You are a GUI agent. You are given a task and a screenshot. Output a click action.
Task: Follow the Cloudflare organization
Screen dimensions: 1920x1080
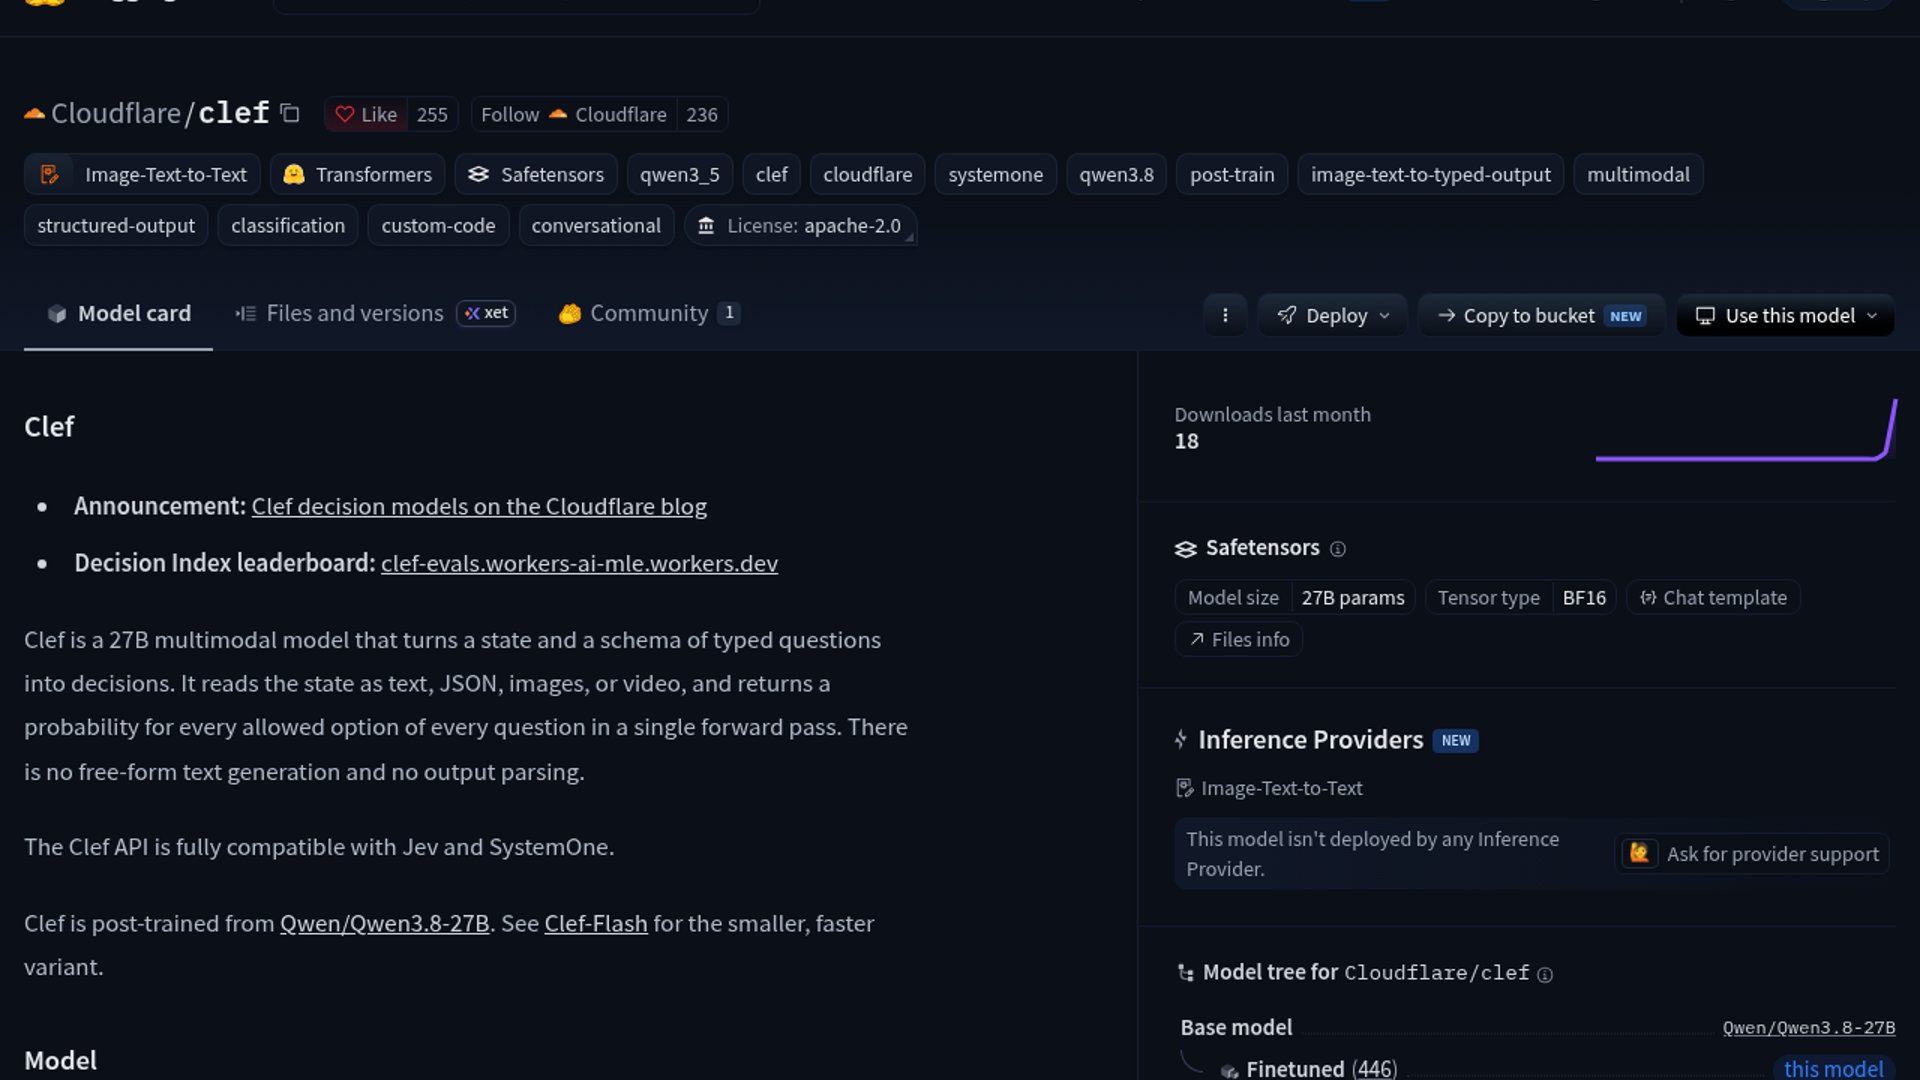(574, 114)
